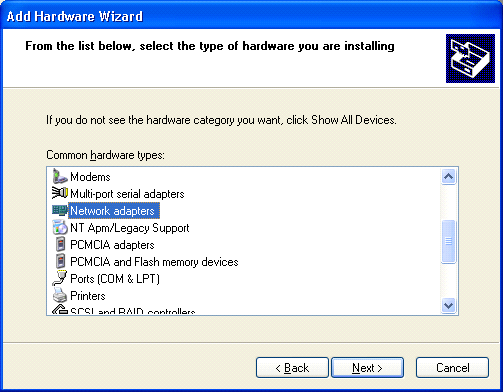Image resolution: width=503 pixels, height=392 pixels.
Task: Choose NT Apm/Legacy Support entry
Action: pyautogui.click(x=130, y=228)
